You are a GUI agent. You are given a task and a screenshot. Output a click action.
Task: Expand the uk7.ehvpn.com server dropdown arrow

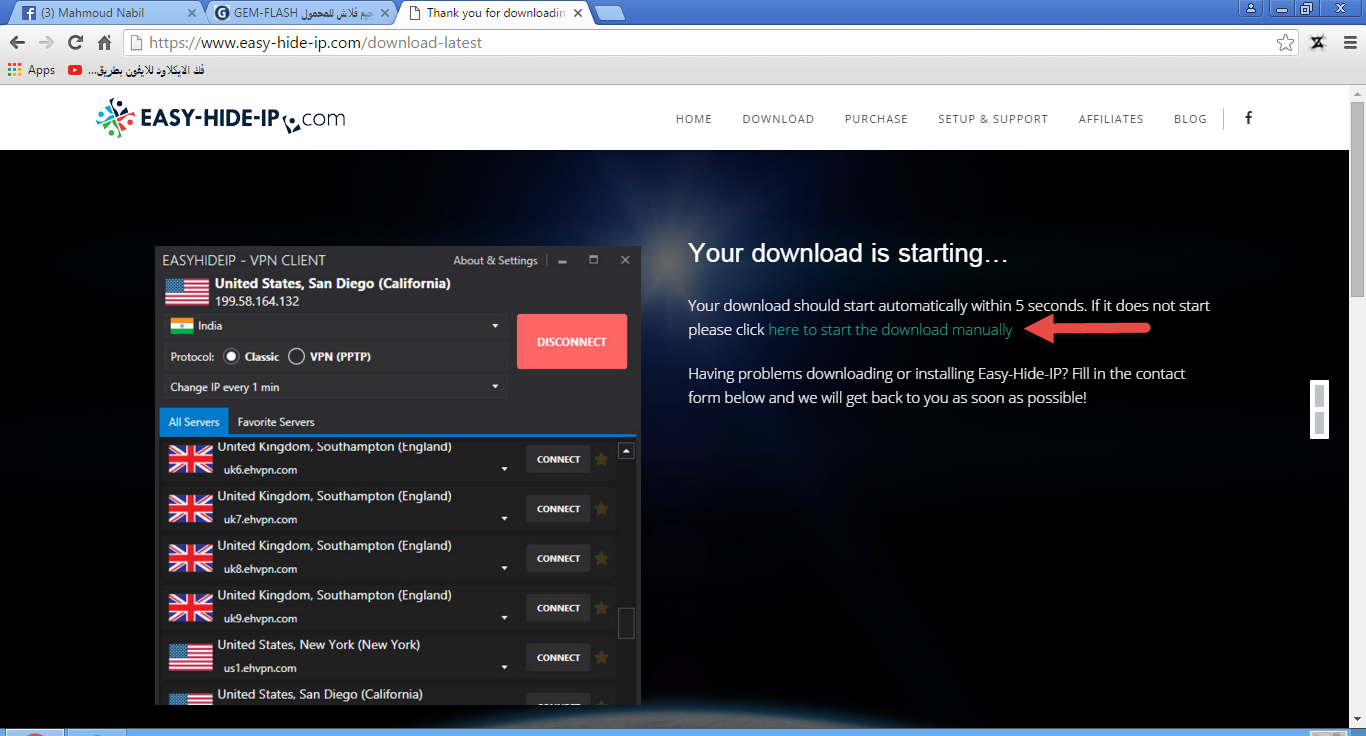[505, 519]
